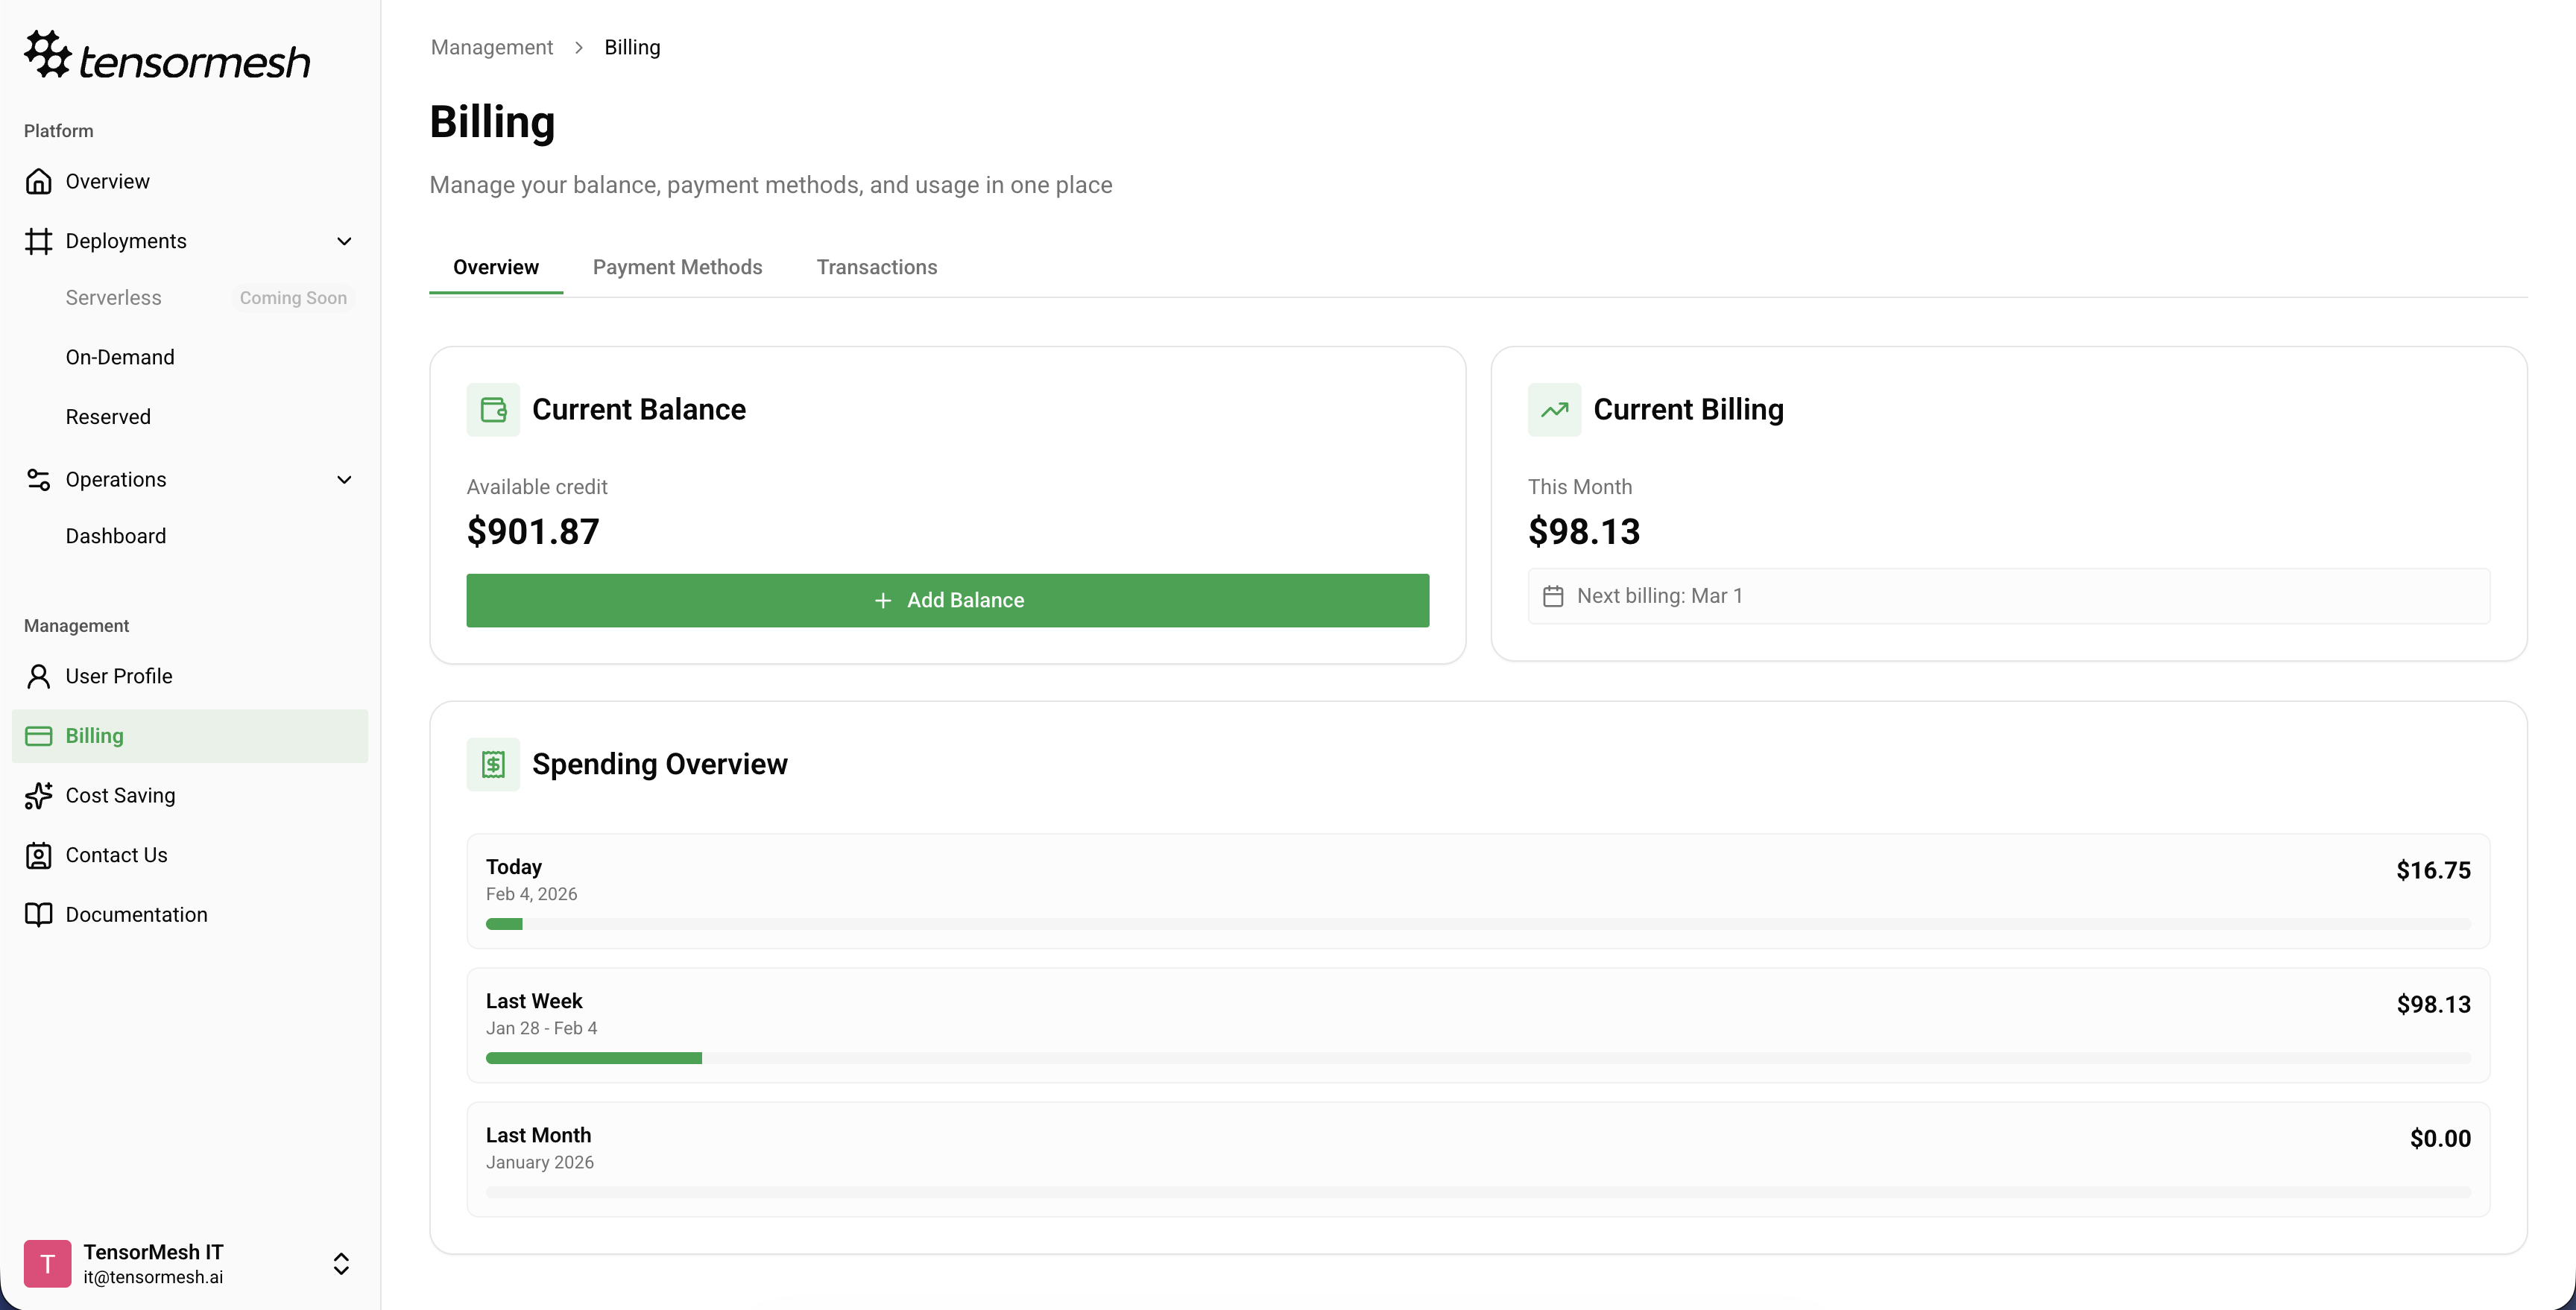The image size is (2576, 1310).
Task: Click the Cost Saving sparkle icon
Action: point(39,795)
